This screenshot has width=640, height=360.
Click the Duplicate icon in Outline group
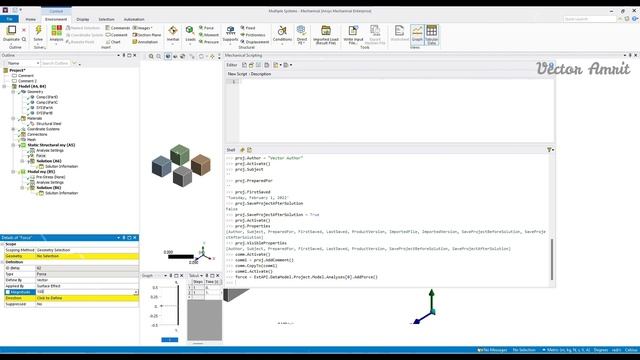tap(11, 30)
